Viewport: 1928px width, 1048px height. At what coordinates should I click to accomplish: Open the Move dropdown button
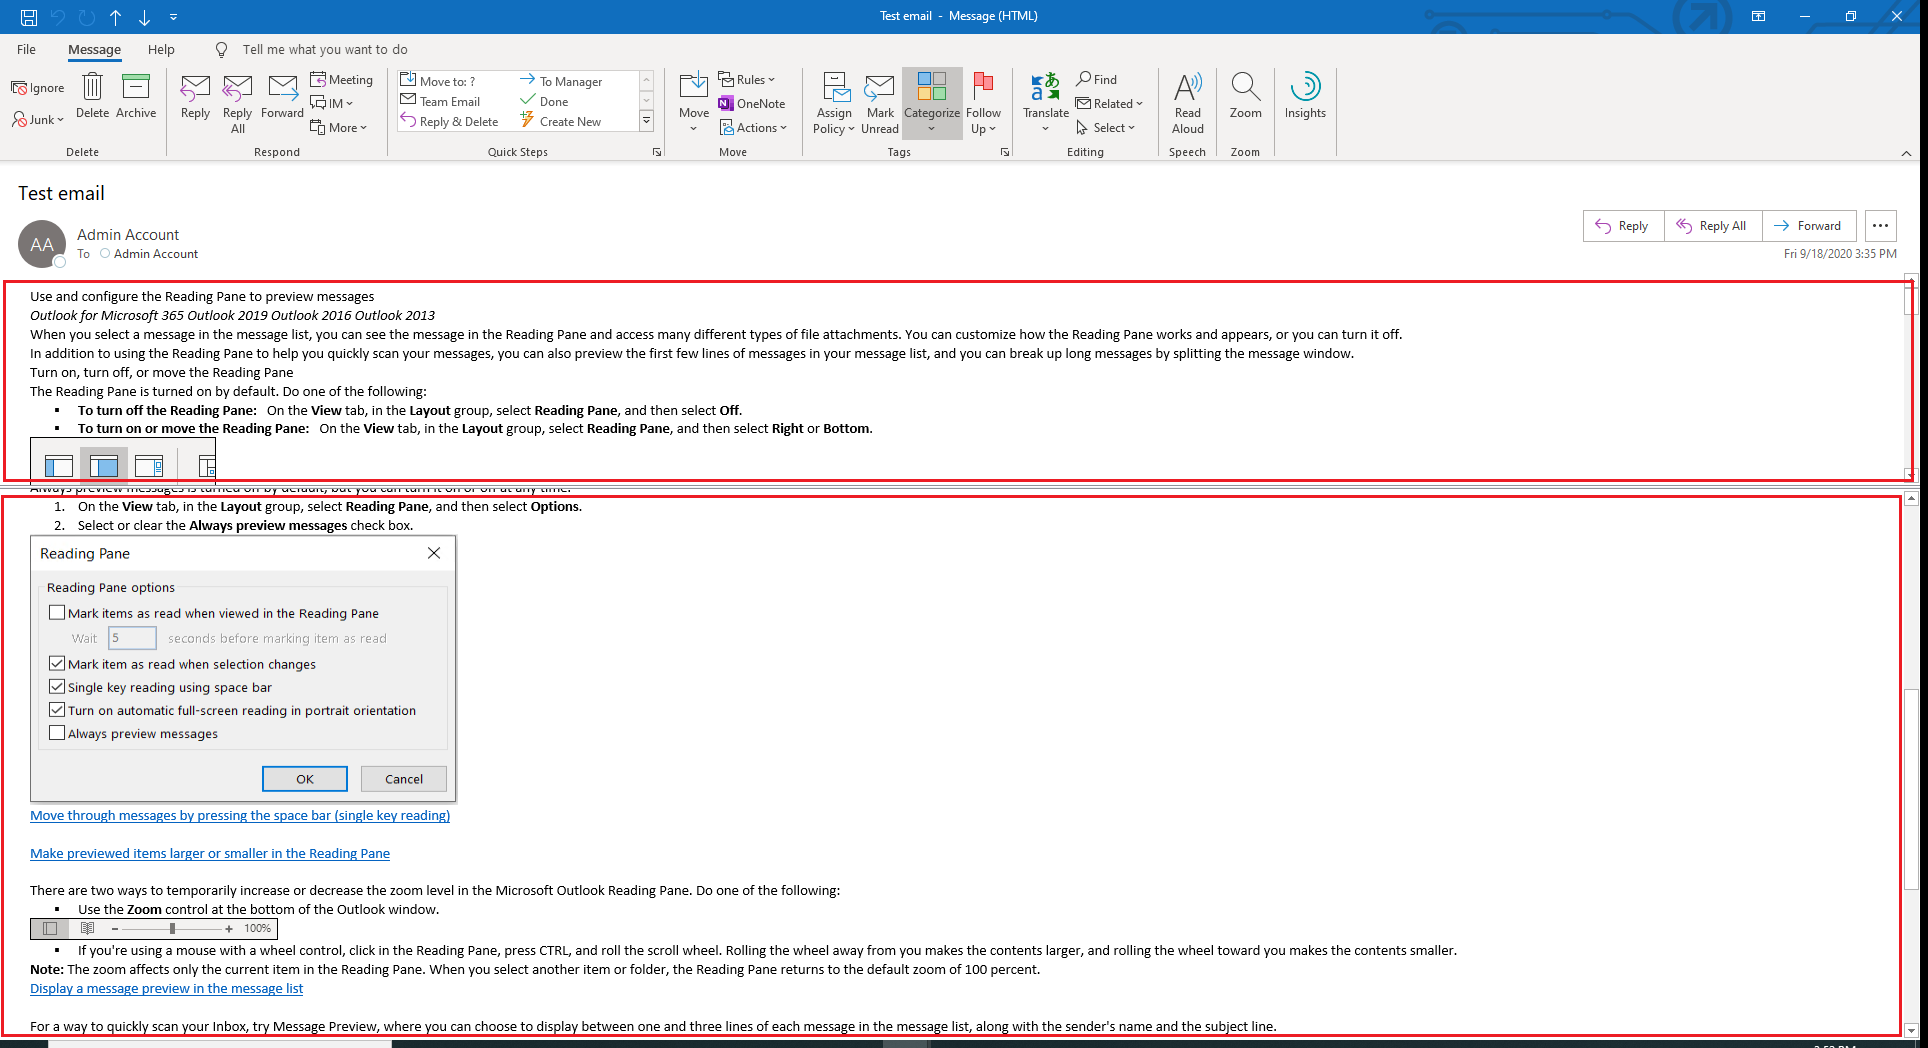(x=694, y=104)
